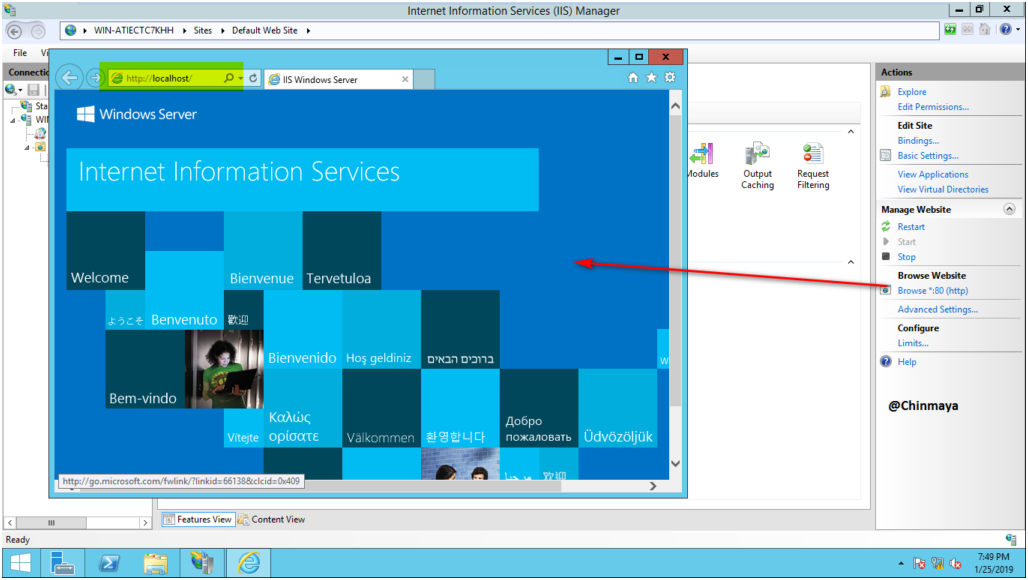Go forward in the Internet Explorer window
Viewport: 1028px width, 580px height.
coord(95,78)
